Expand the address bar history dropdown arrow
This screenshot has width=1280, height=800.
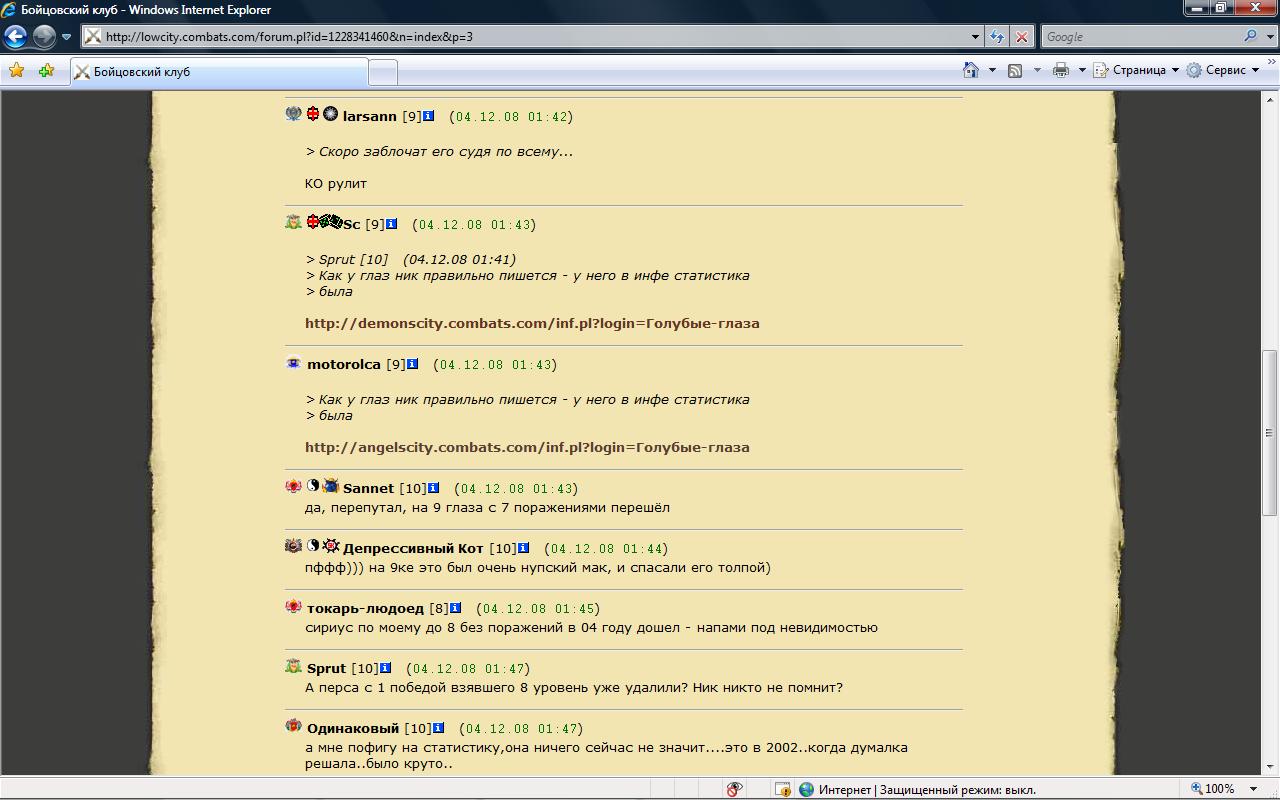(976, 37)
